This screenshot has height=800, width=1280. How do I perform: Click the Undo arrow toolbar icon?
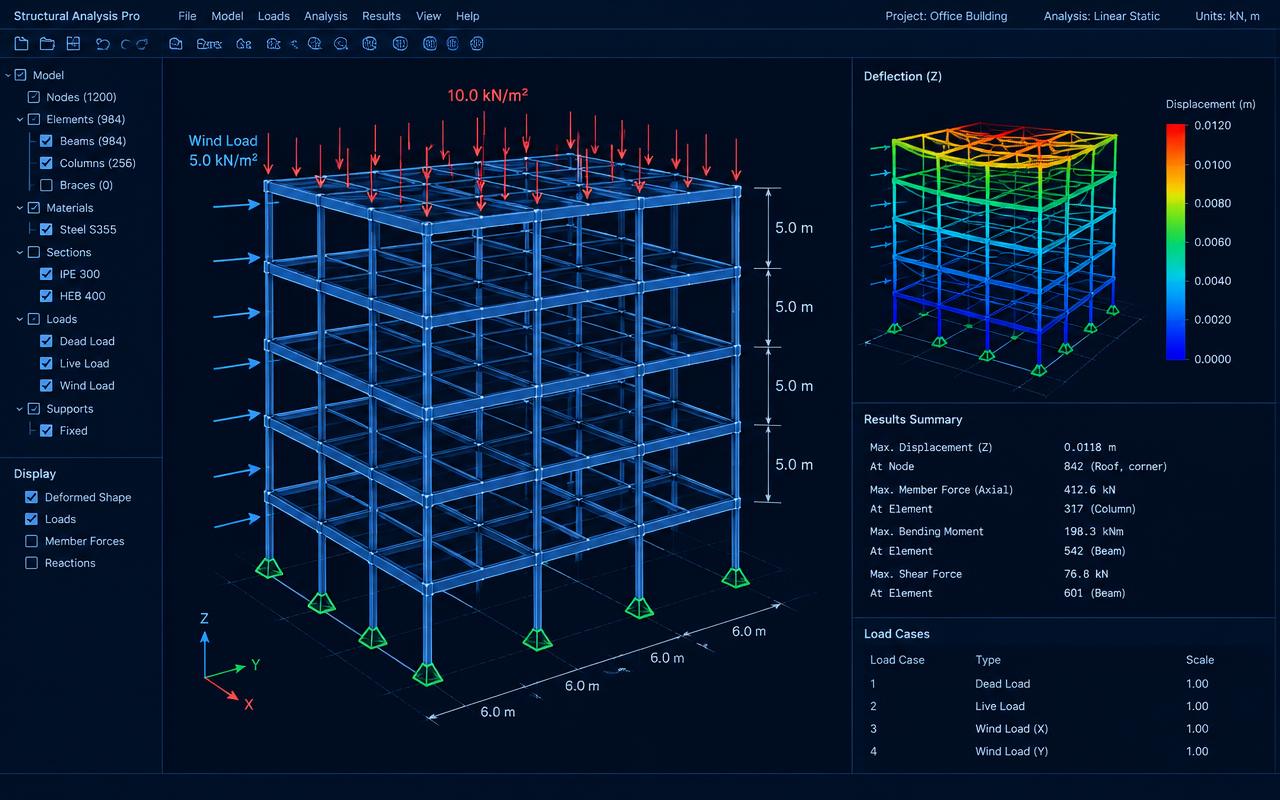[x=102, y=44]
